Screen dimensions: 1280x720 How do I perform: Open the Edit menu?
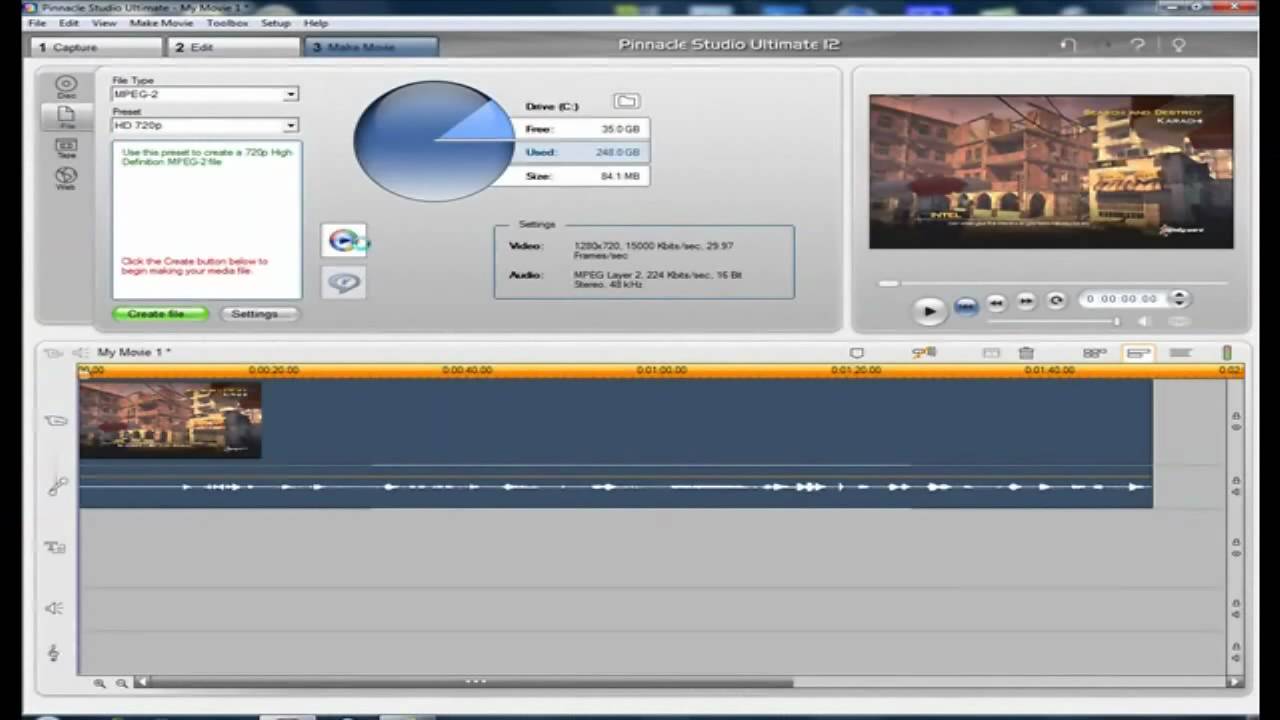click(68, 23)
